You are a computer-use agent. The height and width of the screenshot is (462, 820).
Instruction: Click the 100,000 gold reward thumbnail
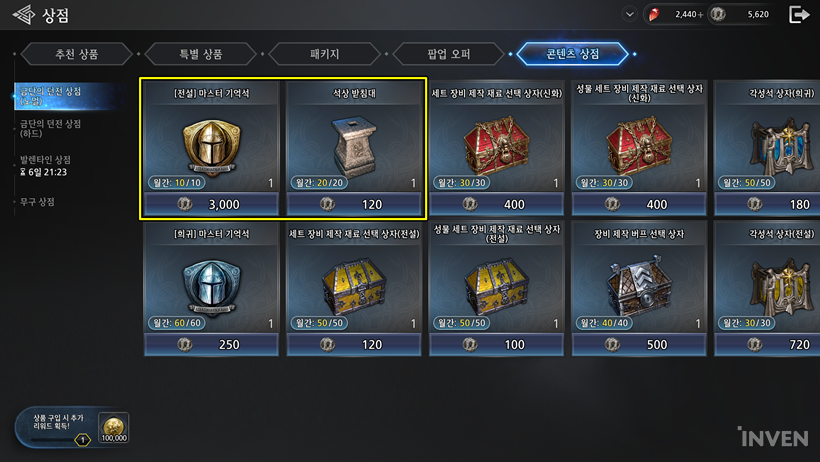coord(113,429)
